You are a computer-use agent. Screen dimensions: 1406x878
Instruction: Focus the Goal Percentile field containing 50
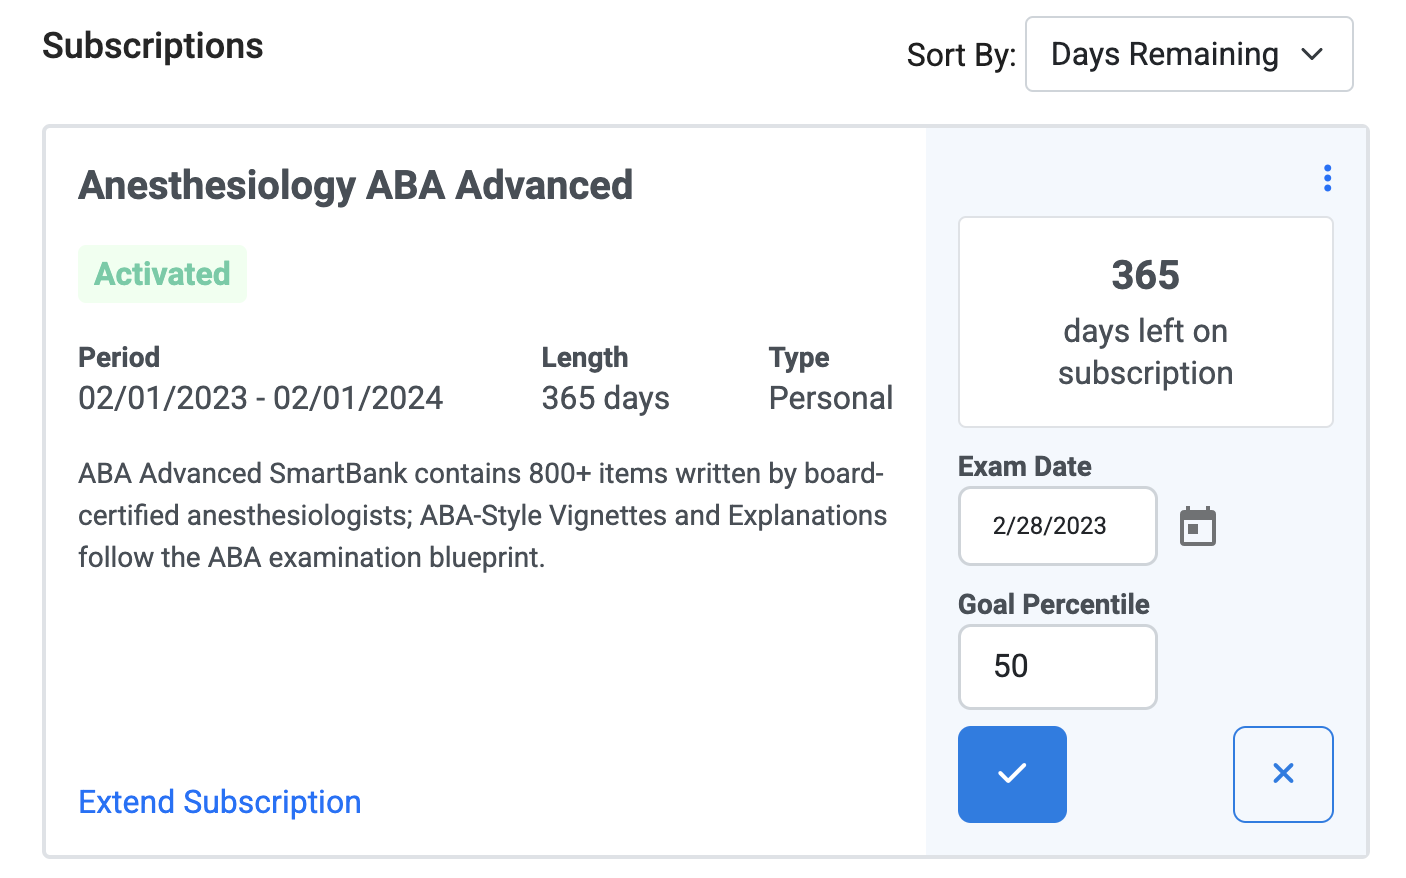[1057, 666]
